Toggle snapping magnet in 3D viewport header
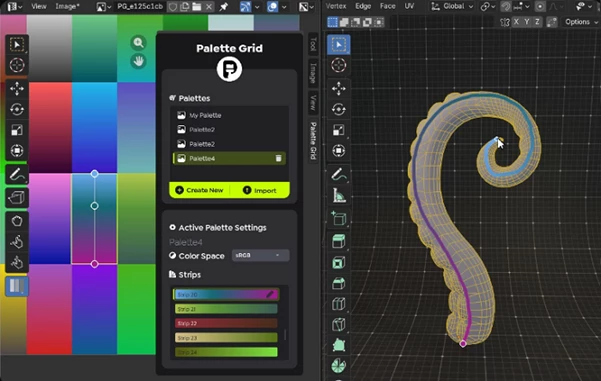 click(x=506, y=7)
